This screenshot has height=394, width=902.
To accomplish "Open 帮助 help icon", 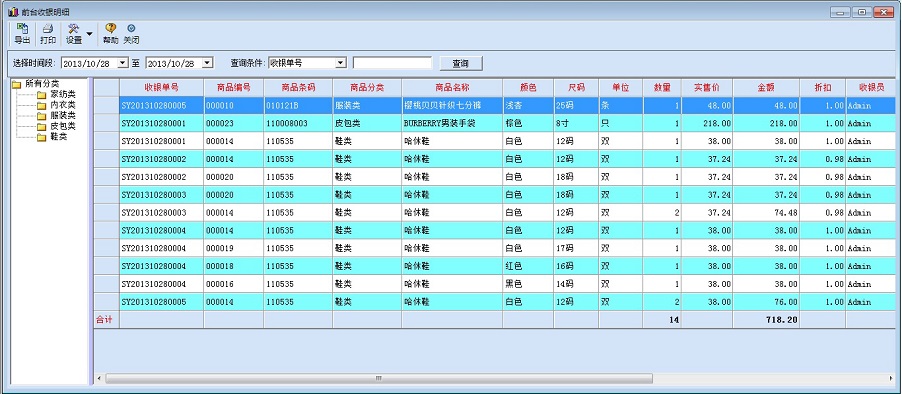I will tap(110, 34).
